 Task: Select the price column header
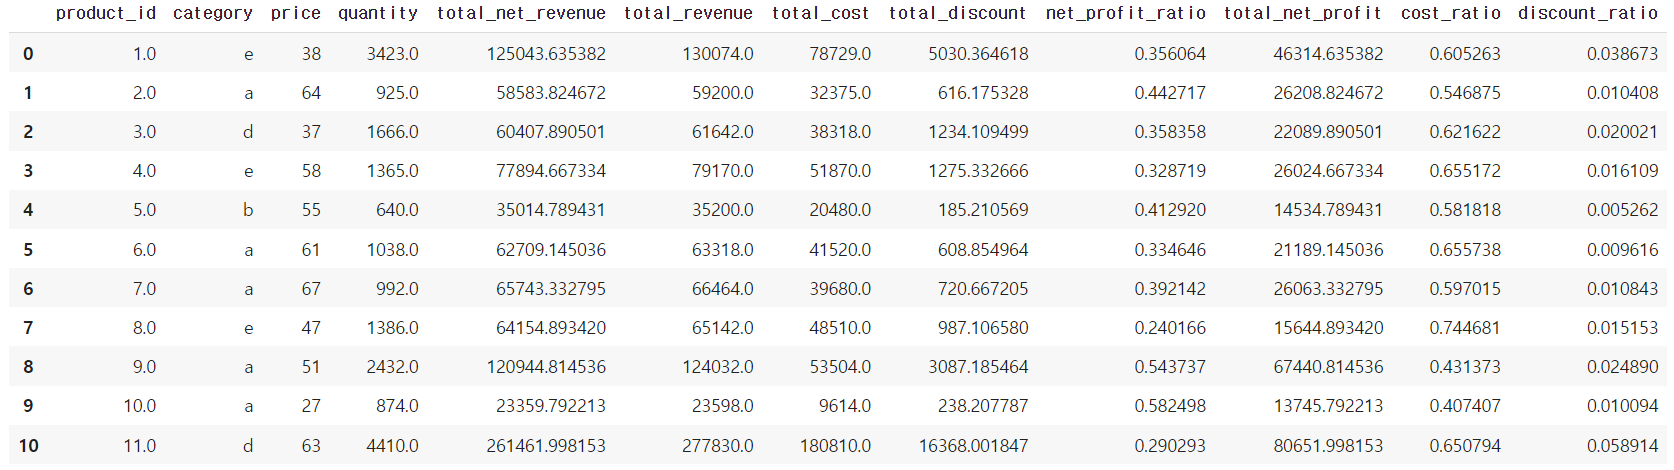[x=296, y=14]
